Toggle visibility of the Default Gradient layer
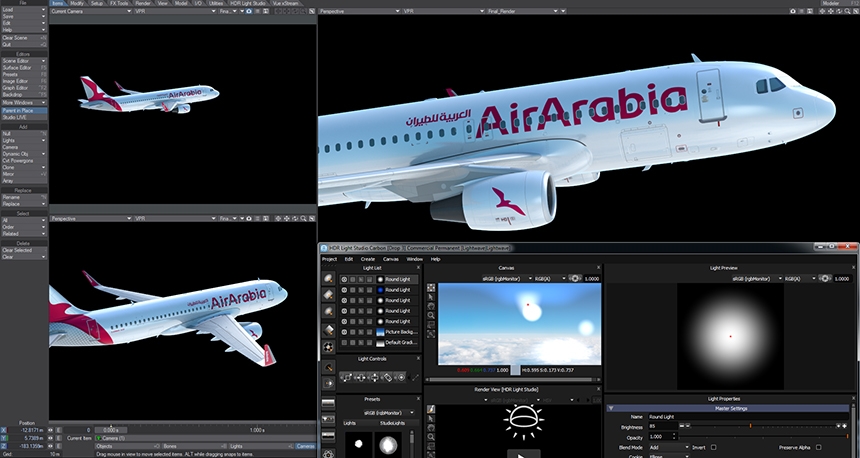The width and height of the screenshot is (860, 458). coord(344,342)
